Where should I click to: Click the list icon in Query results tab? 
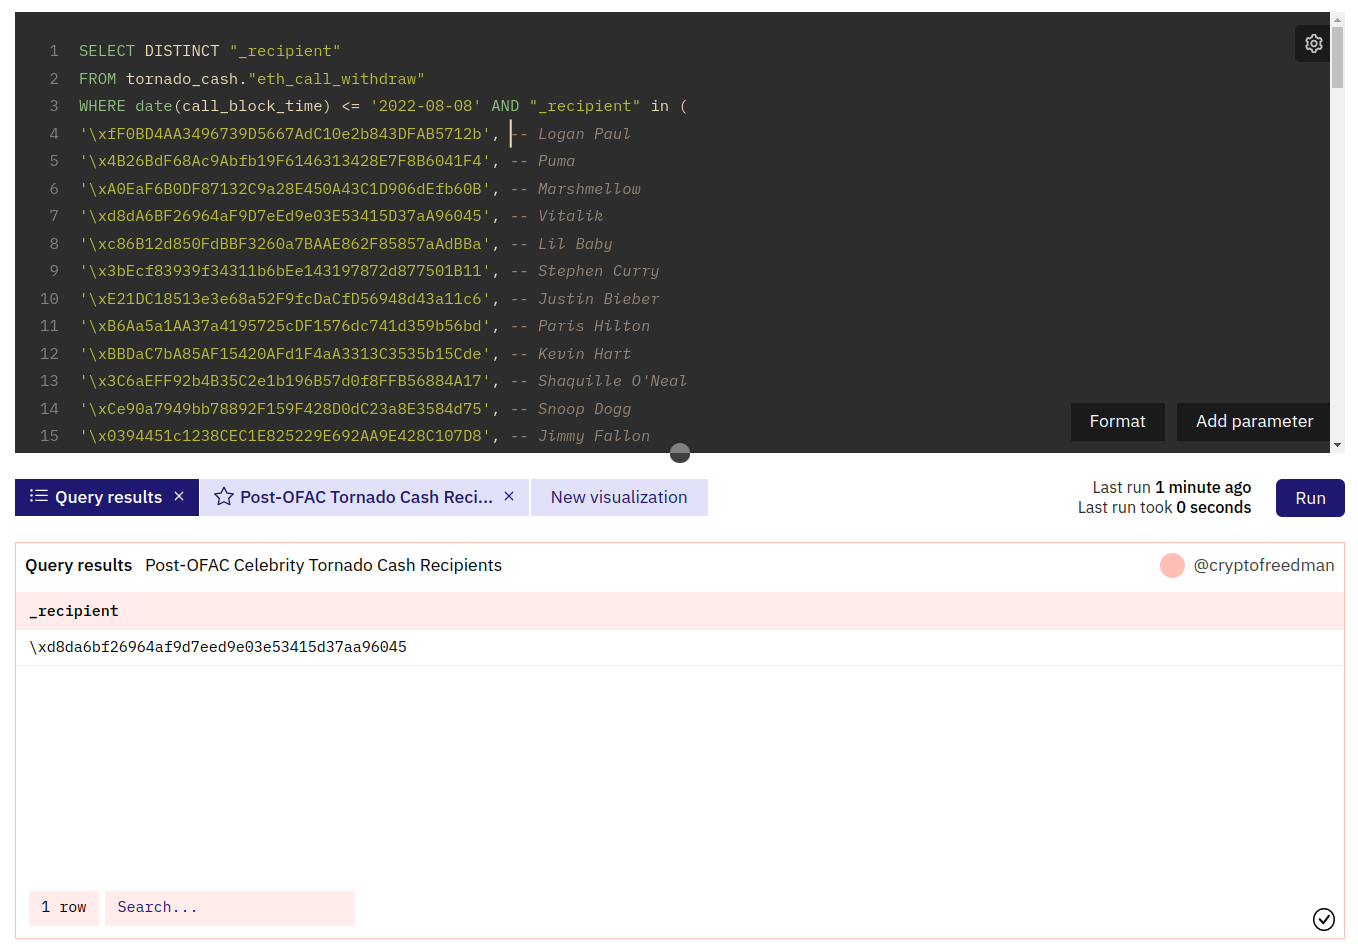point(39,496)
